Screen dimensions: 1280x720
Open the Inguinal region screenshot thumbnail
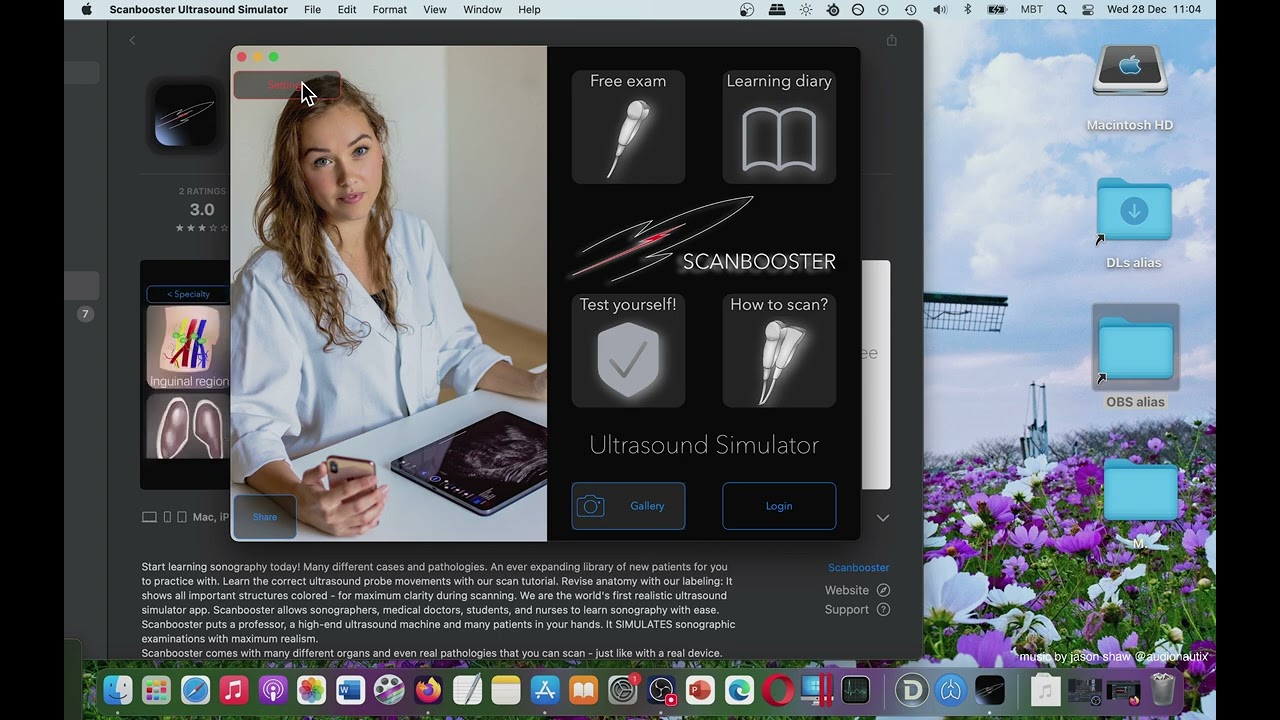coord(189,348)
